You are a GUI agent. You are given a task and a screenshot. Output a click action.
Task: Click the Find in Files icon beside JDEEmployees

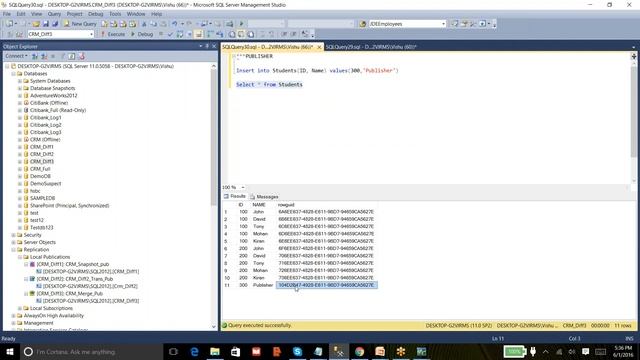pyautogui.click(x=362, y=24)
